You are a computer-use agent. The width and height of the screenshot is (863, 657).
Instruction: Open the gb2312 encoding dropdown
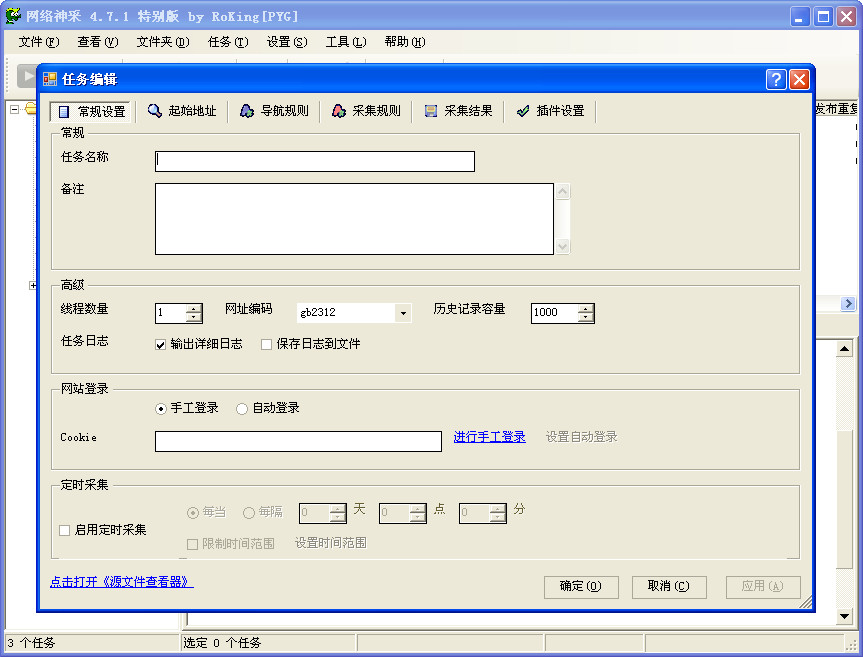coord(404,313)
